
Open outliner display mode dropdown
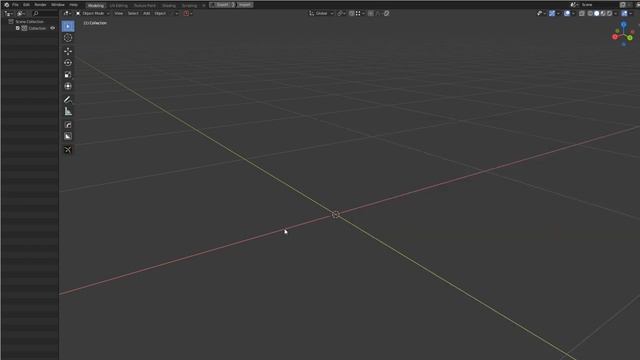pos(20,13)
